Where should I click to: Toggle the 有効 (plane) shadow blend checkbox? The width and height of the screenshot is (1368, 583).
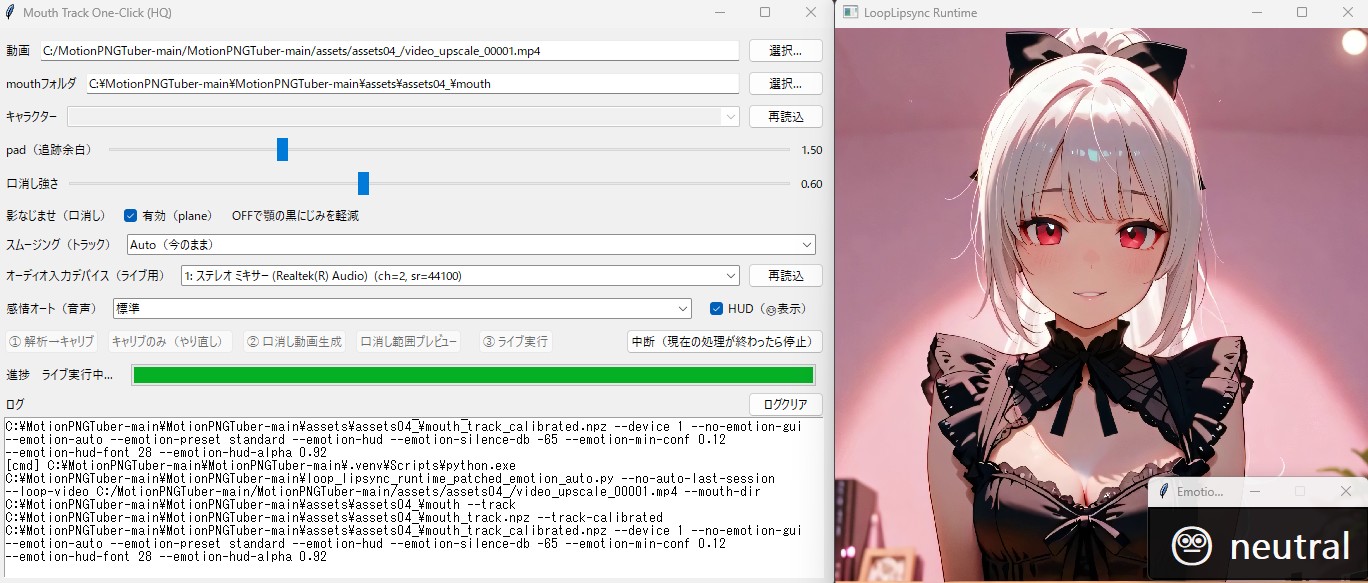(x=130, y=215)
